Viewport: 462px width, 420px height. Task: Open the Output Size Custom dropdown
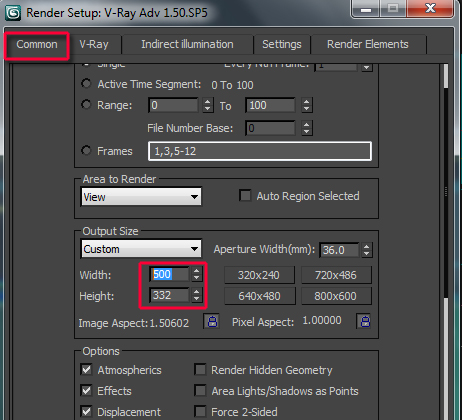[x=141, y=249]
